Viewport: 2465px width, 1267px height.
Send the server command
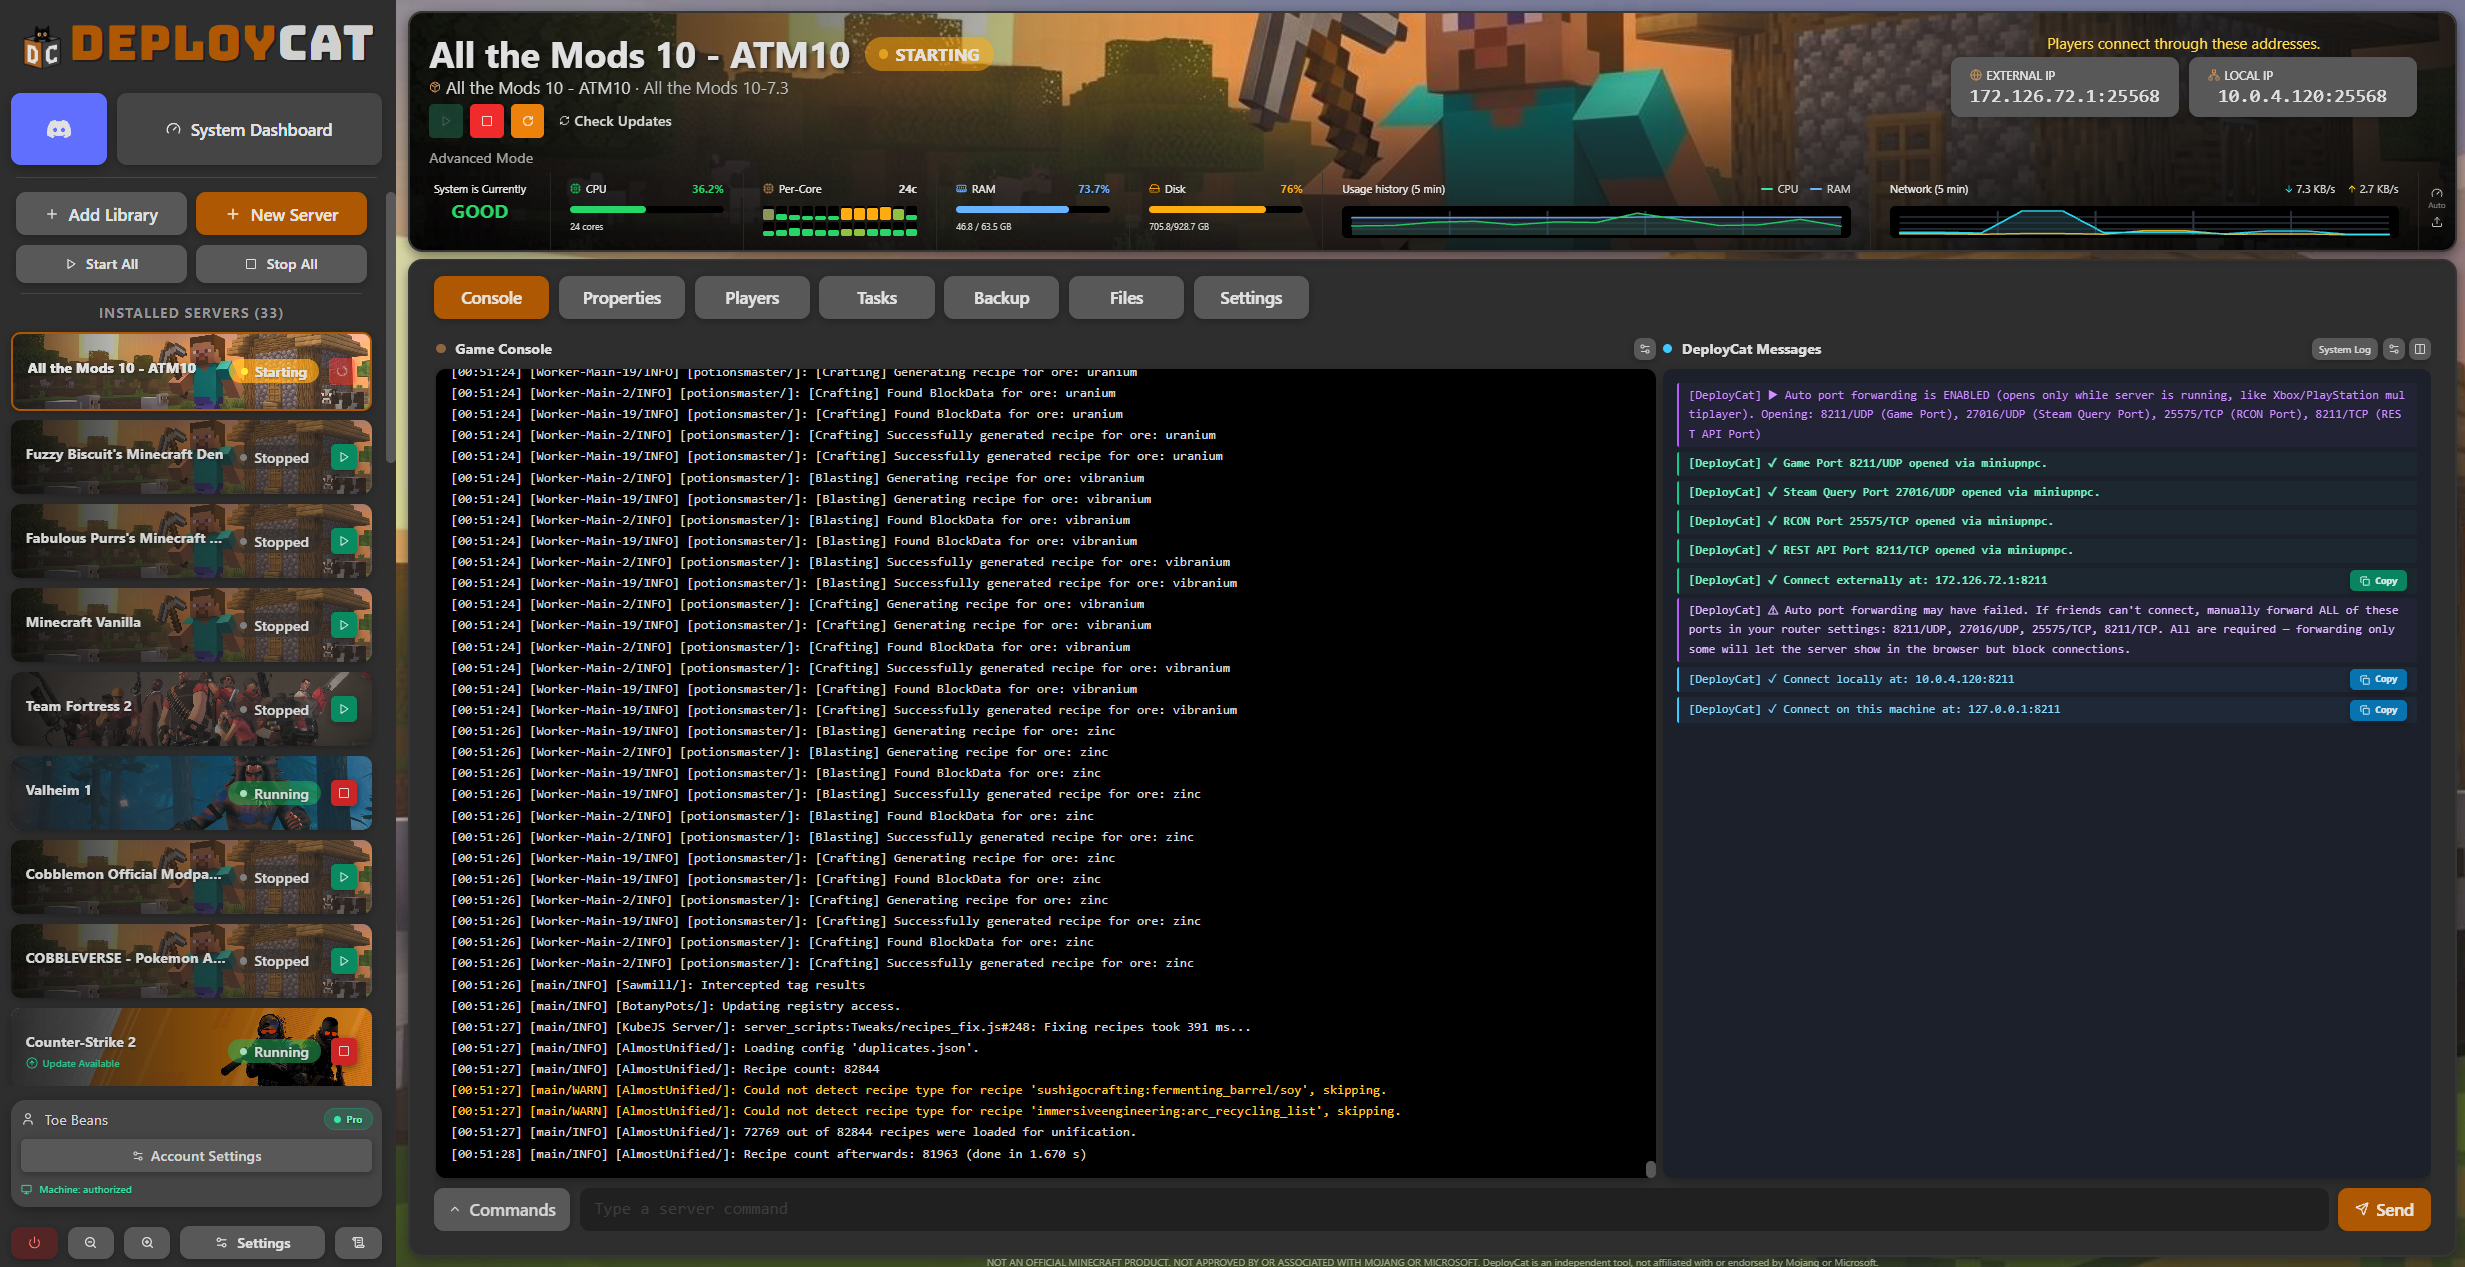(x=2384, y=1210)
